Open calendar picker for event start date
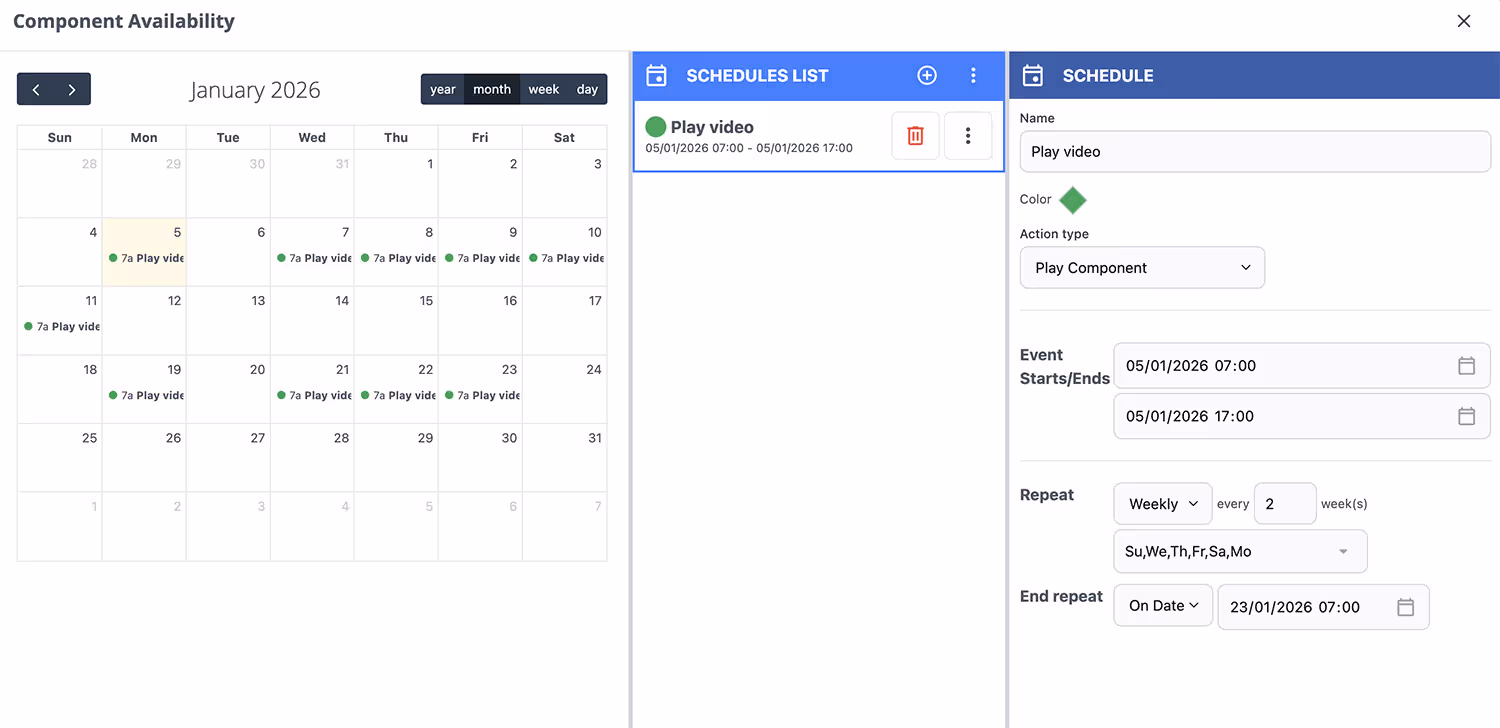Screen dimensions: 1500x728 coord(1466,366)
